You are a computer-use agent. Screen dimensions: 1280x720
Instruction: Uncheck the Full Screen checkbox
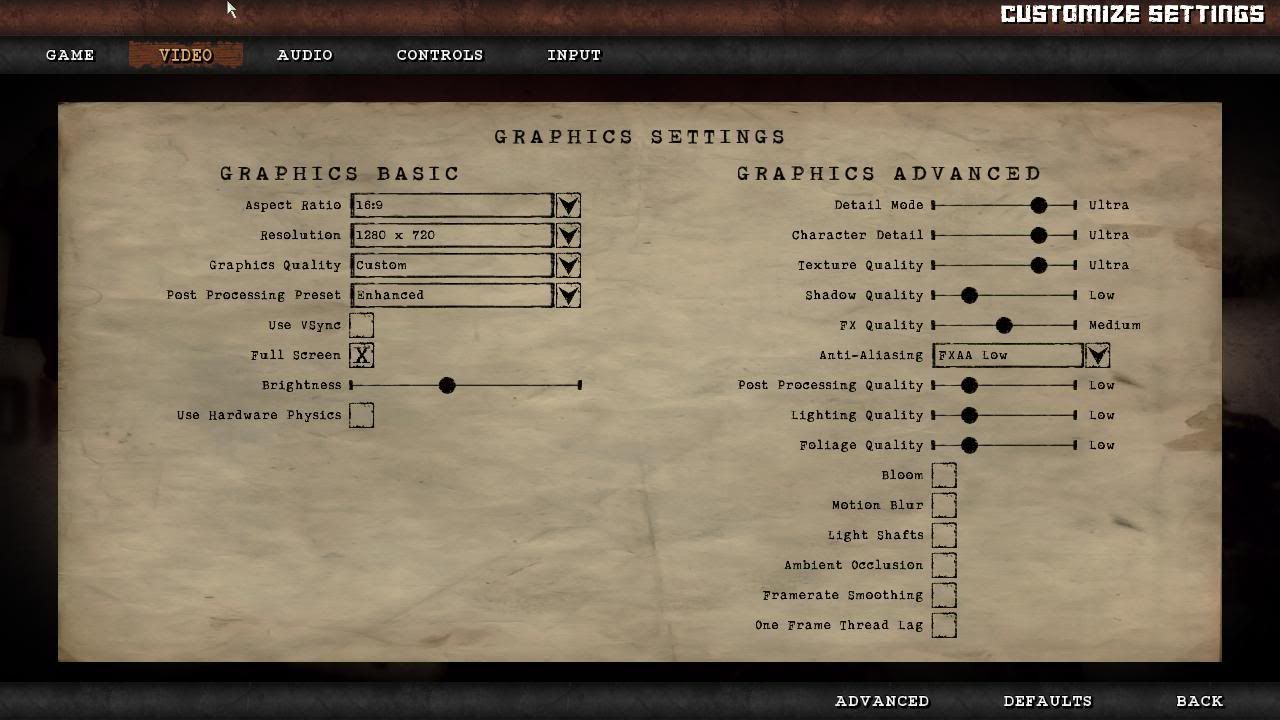361,355
